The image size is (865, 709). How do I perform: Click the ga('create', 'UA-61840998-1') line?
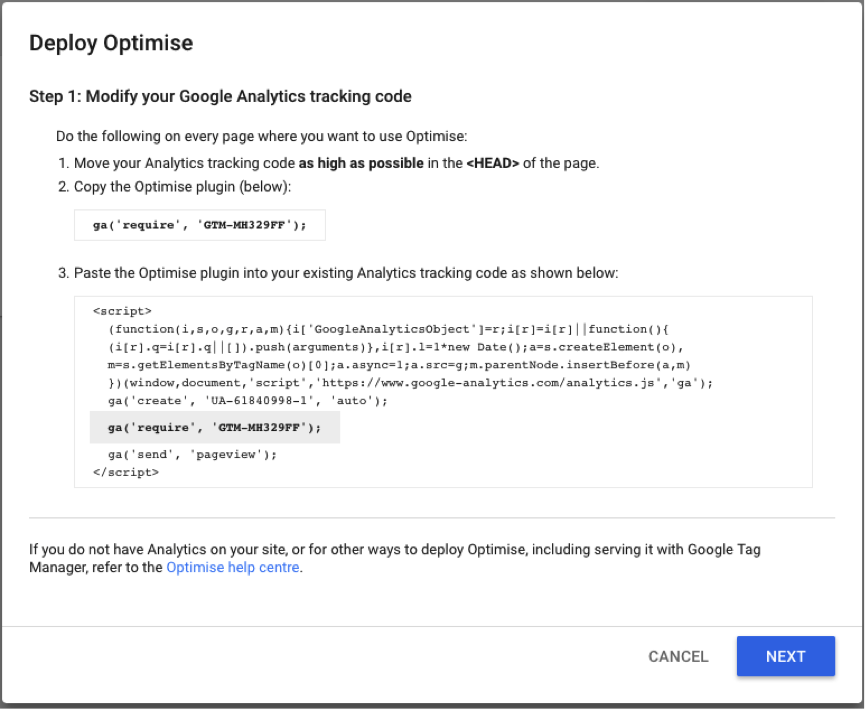[248, 401]
